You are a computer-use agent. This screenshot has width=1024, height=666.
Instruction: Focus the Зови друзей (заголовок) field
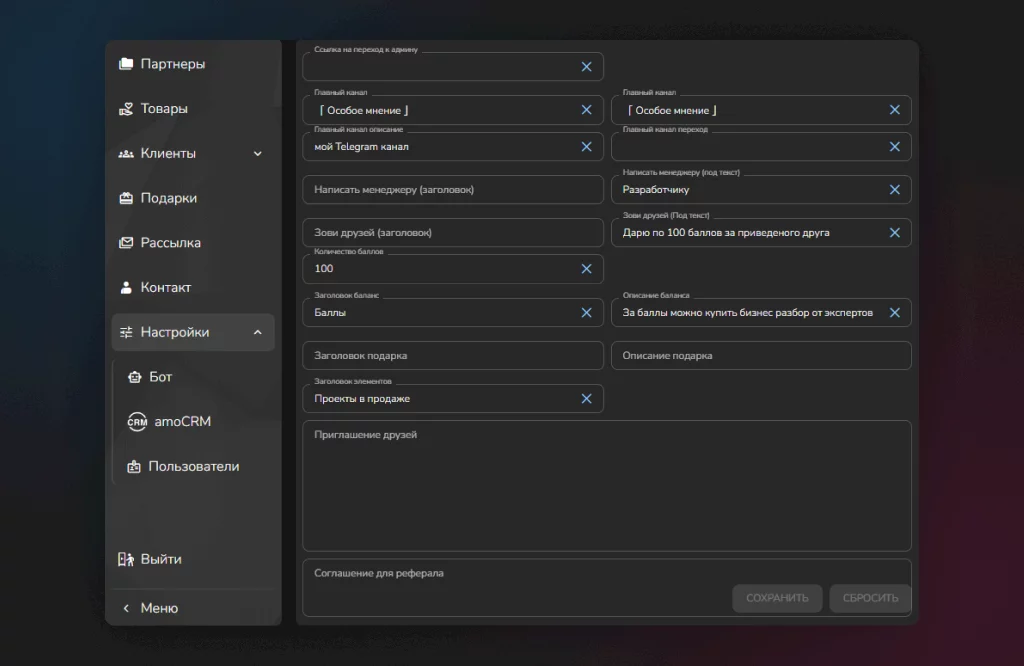453,232
